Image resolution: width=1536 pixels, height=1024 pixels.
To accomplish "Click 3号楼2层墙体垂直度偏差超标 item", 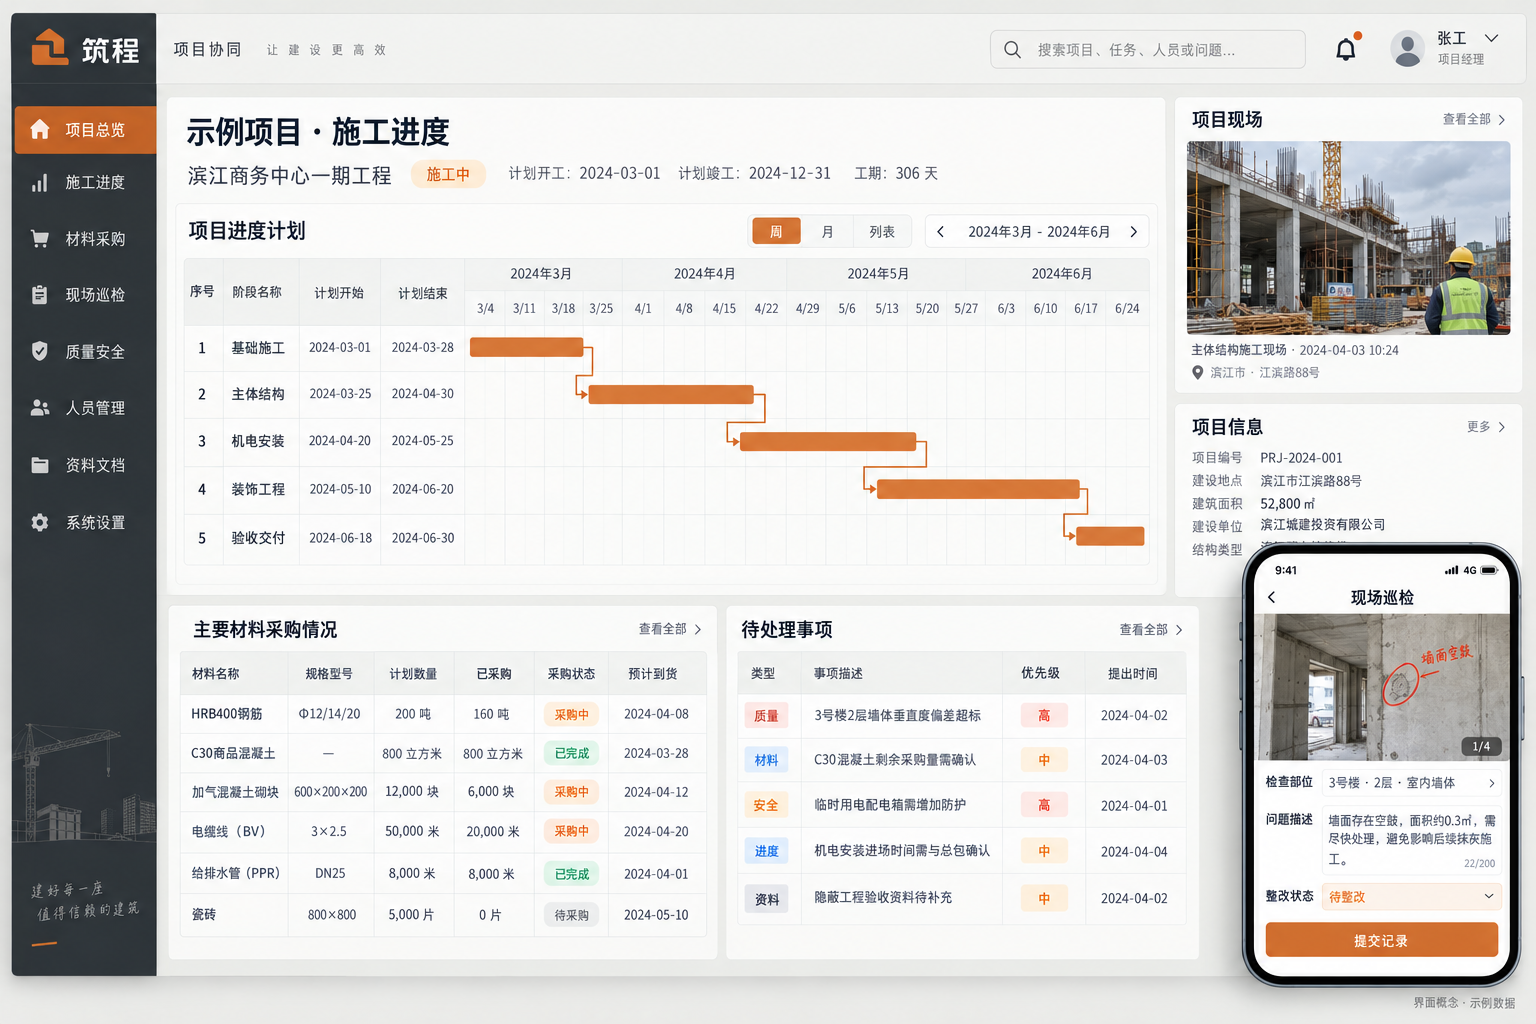I will click(897, 715).
